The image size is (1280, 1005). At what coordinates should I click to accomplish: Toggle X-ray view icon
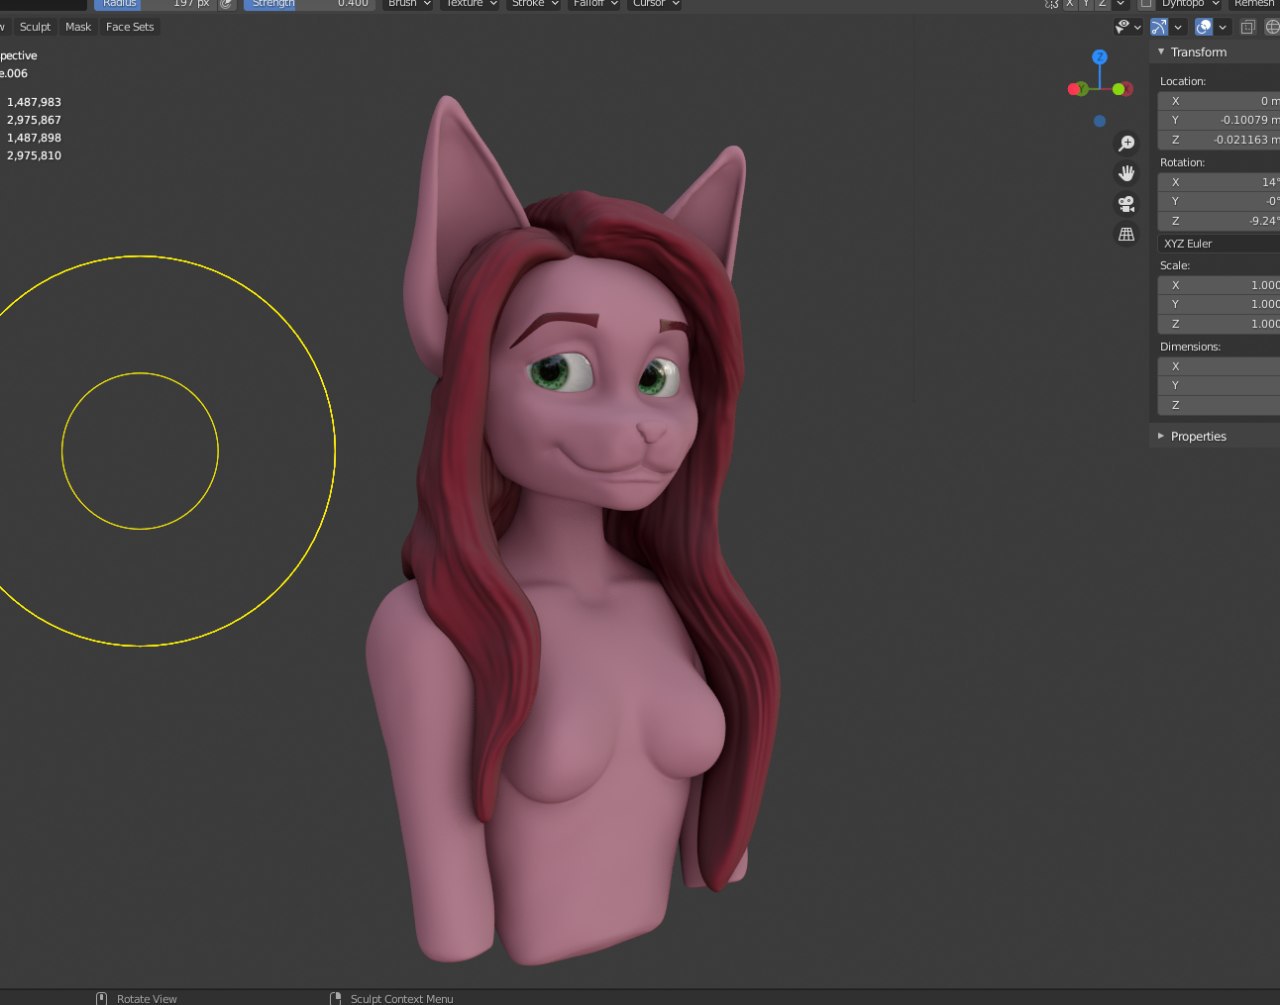pos(1248,27)
